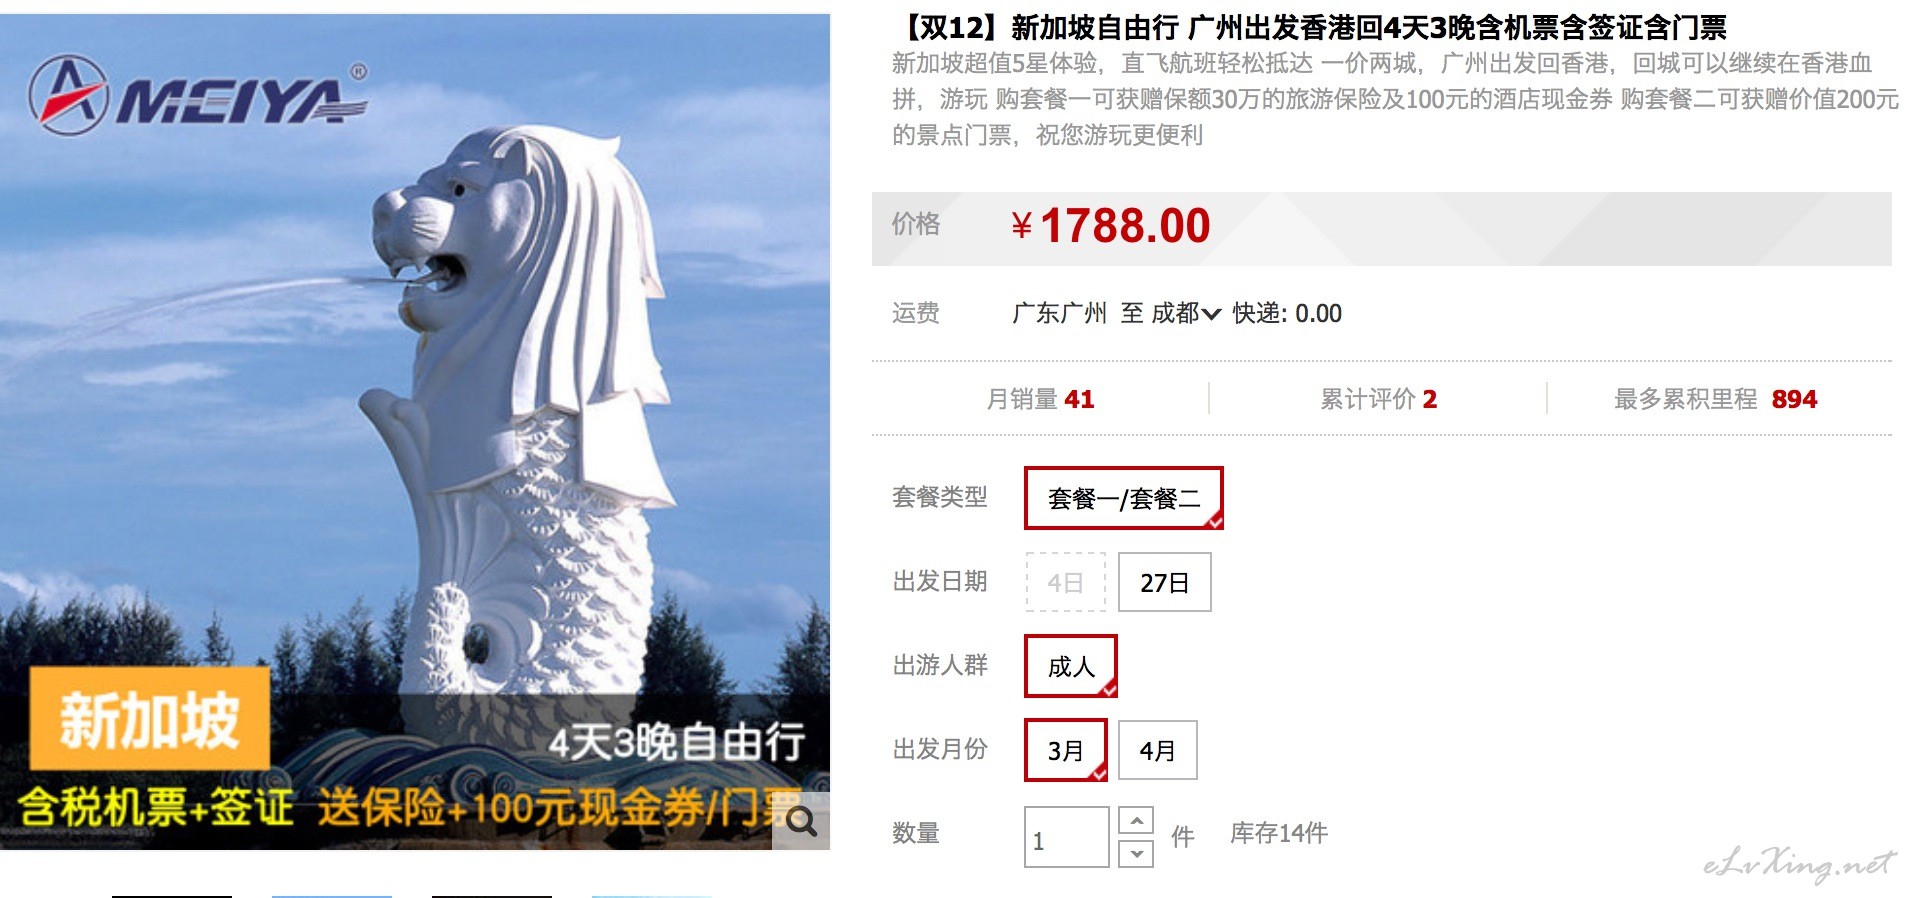The image size is (1908, 898).
Task: Click the main Merlion product image
Action: 415,432
